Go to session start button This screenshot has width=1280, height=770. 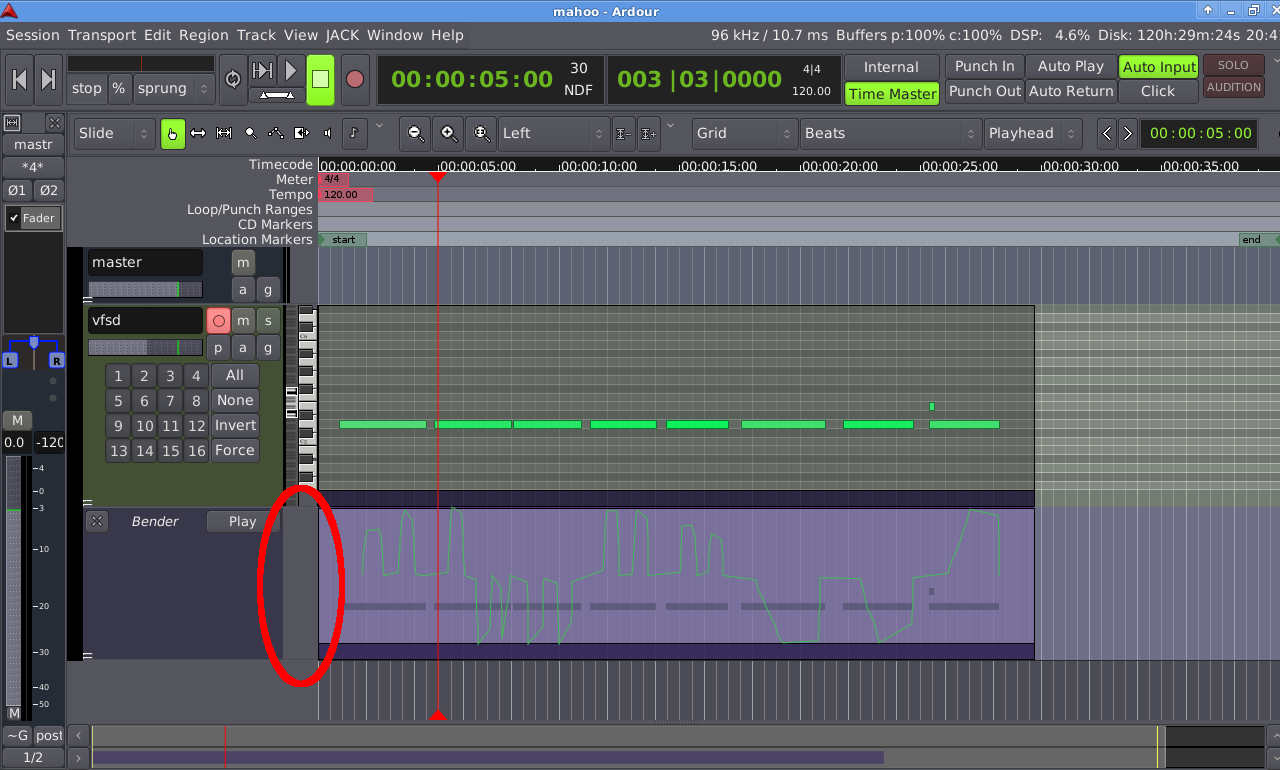pos(19,79)
